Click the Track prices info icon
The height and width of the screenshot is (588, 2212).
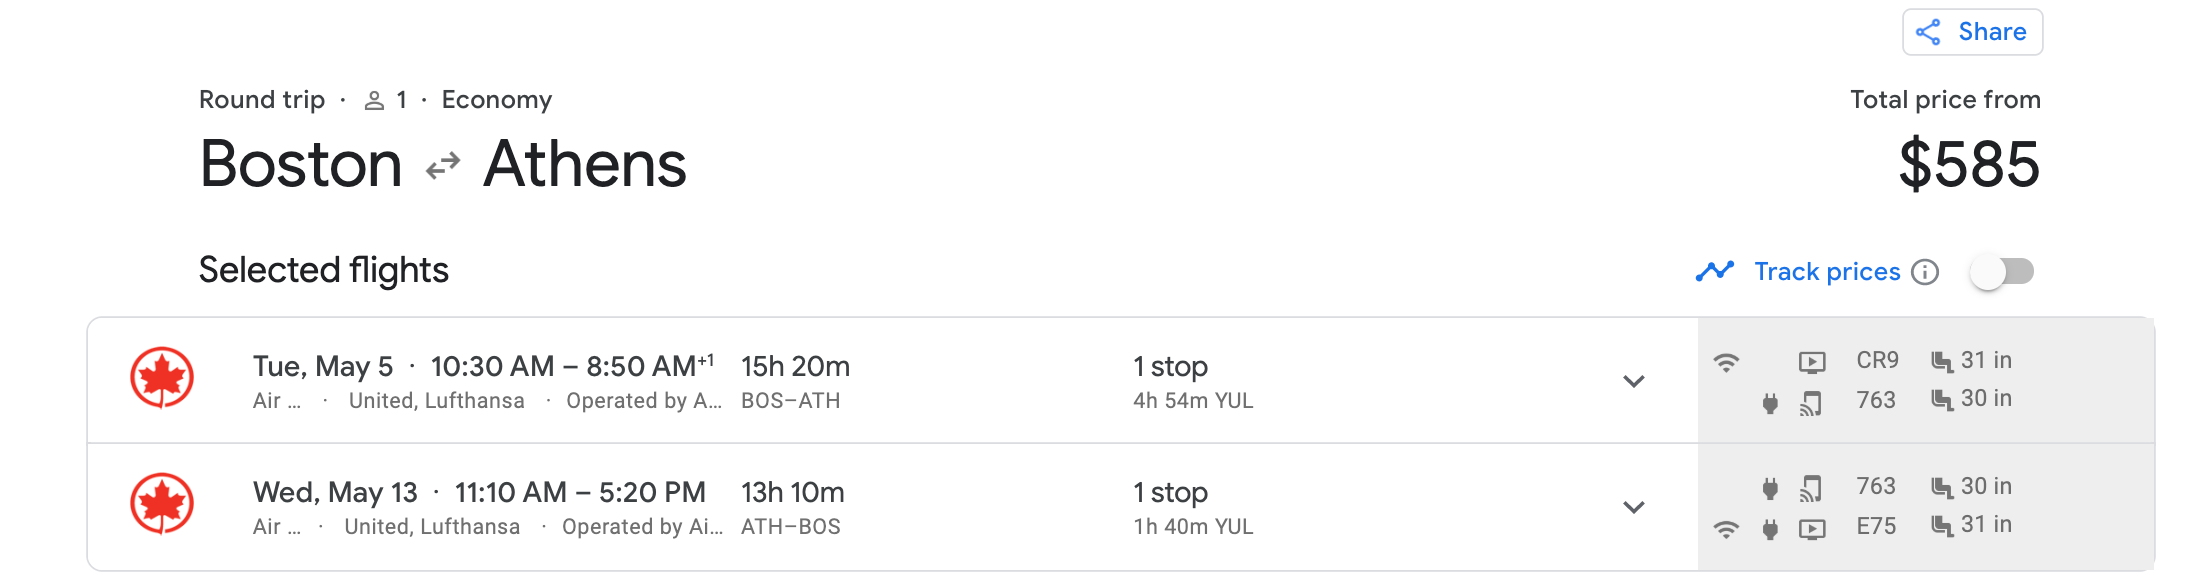(x=1925, y=272)
